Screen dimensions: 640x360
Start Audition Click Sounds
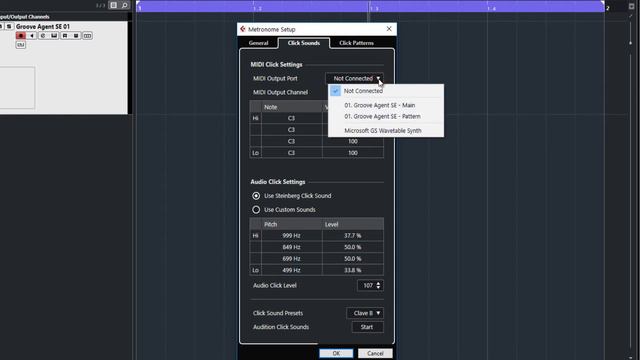click(367, 327)
